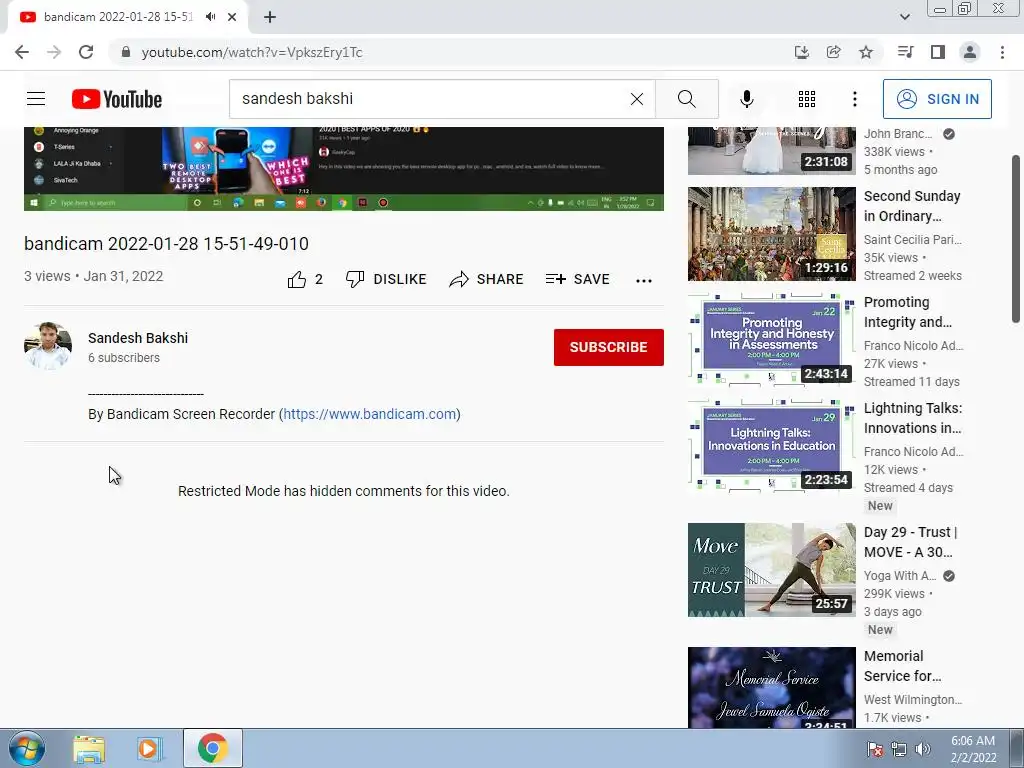This screenshot has height=768, width=1024.
Task: Click the Yoga With A… channel name
Action: tap(900, 575)
